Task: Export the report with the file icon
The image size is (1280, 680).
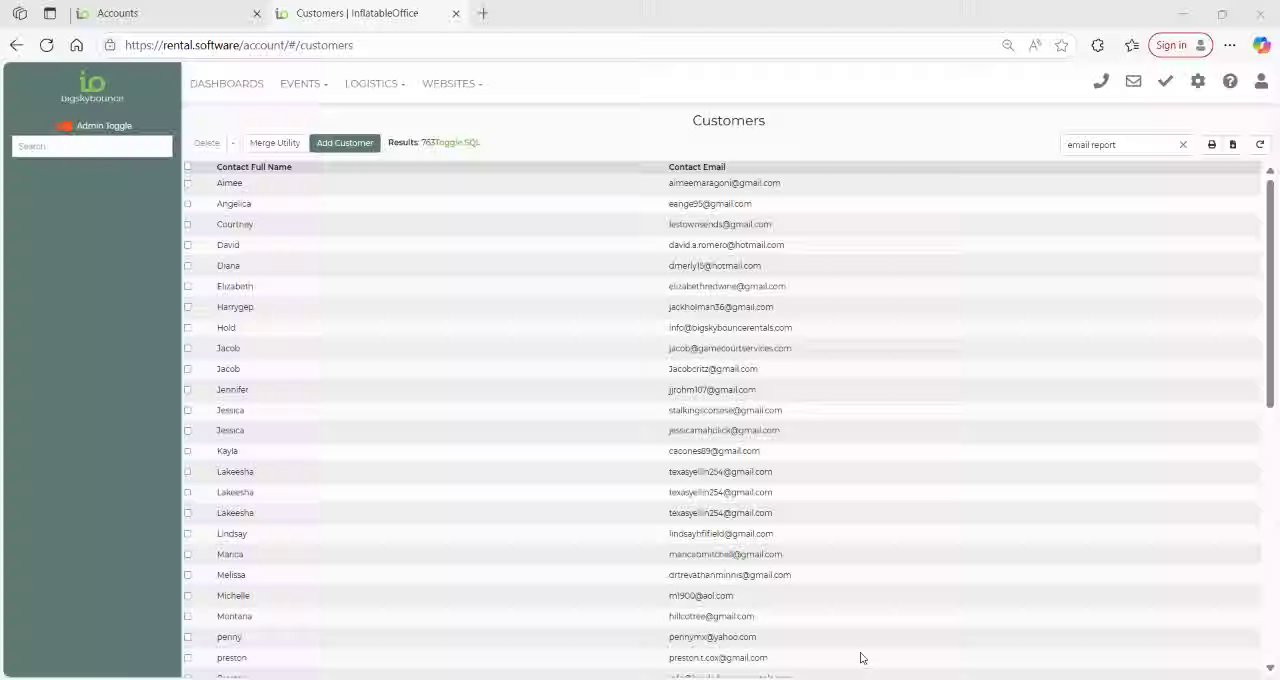Action: point(1233,145)
